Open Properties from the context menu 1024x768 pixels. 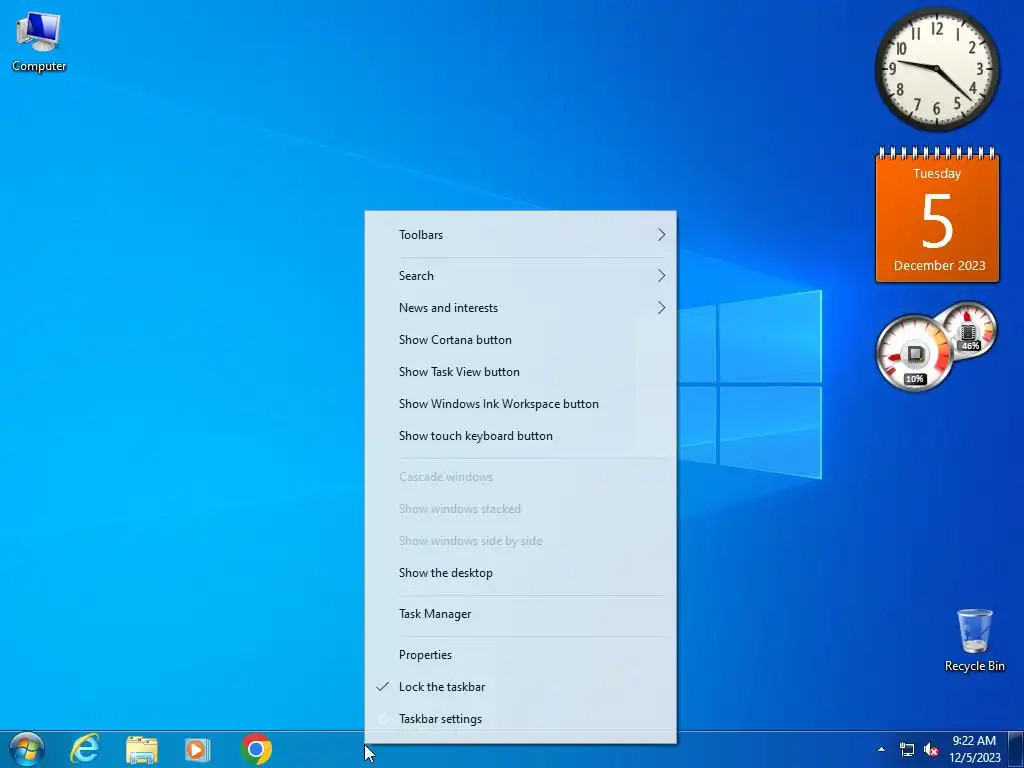pos(520,654)
